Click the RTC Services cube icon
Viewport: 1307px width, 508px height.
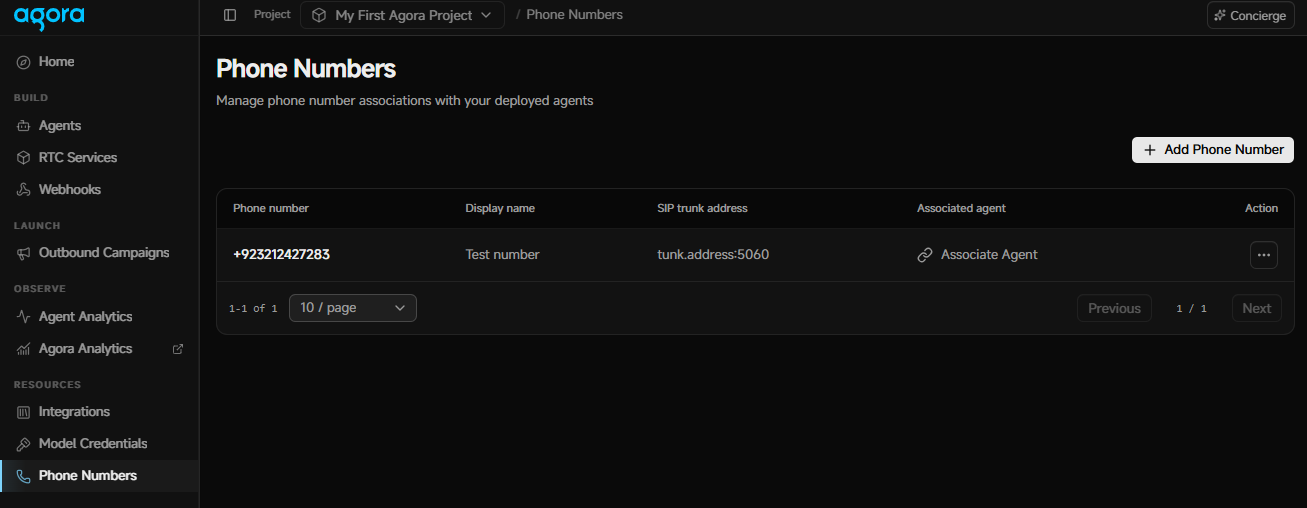coord(24,158)
